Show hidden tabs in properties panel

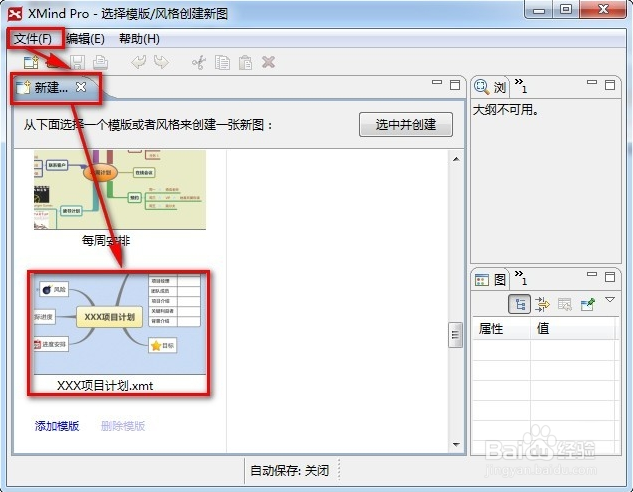point(521,278)
